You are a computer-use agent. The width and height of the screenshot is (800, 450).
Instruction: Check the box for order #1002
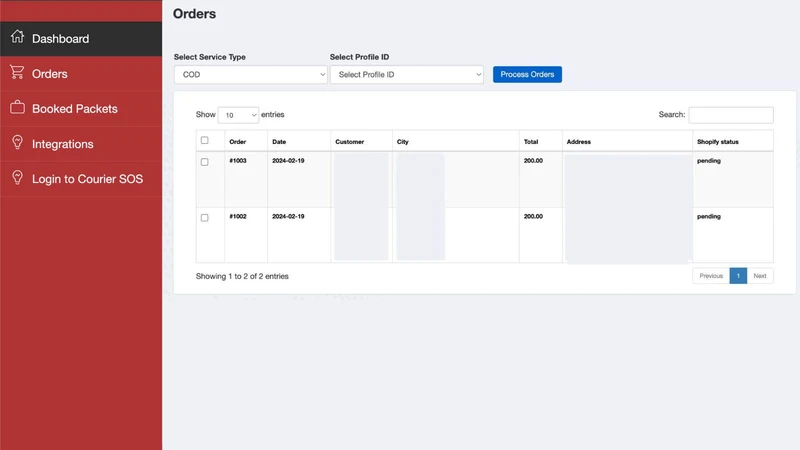205,218
